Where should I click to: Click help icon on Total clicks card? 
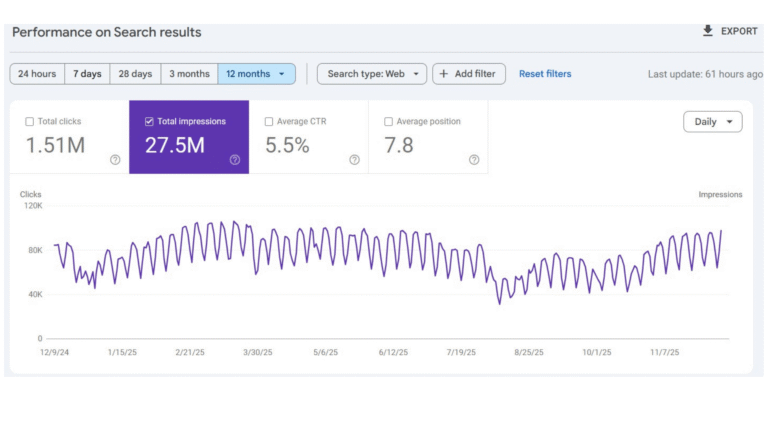pos(115,159)
